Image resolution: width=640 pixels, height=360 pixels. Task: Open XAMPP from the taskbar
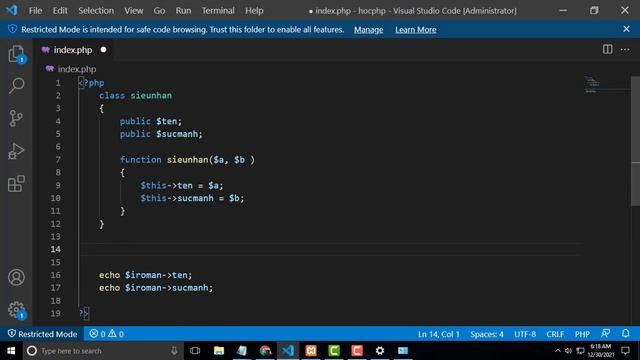click(x=311, y=351)
